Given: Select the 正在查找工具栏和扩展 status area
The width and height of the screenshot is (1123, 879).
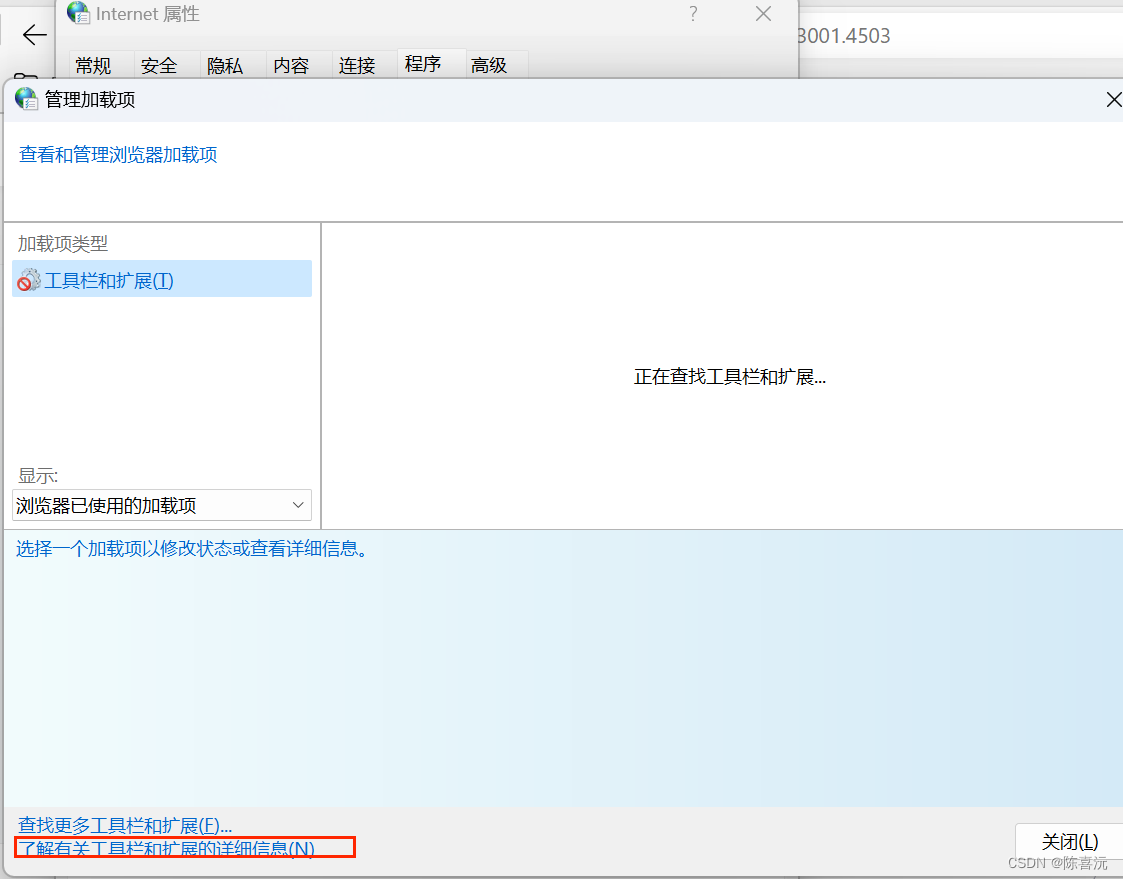Looking at the screenshot, I should (729, 376).
